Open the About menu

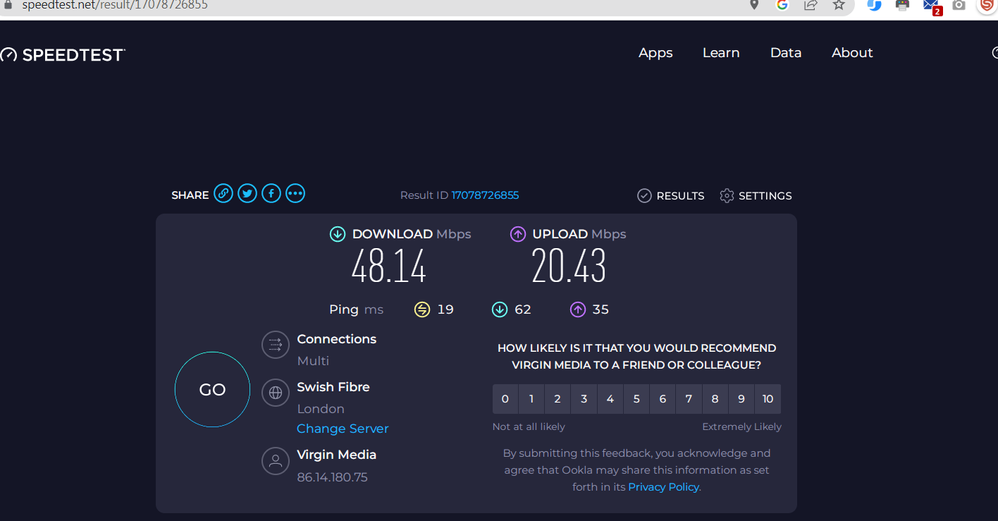click(x=852, y=53)
